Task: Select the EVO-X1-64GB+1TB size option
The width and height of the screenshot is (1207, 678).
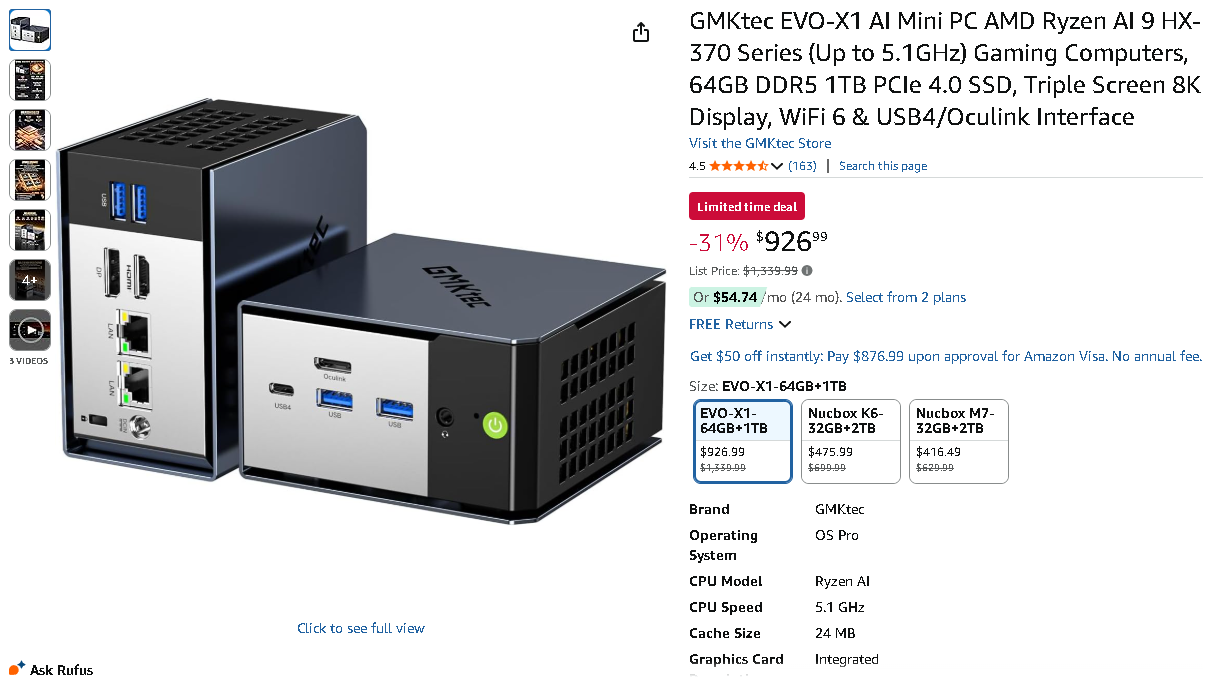Action: pyautogui.click(x=742, y=442)
